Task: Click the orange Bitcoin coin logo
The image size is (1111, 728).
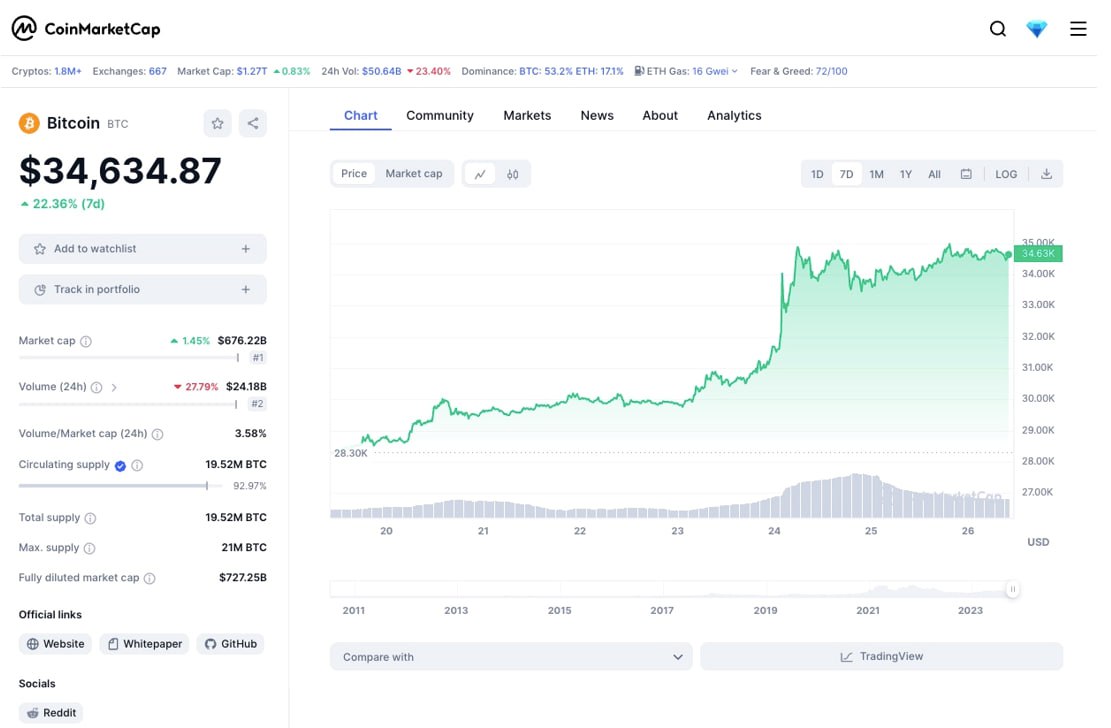Action: [x=29, y=123]
